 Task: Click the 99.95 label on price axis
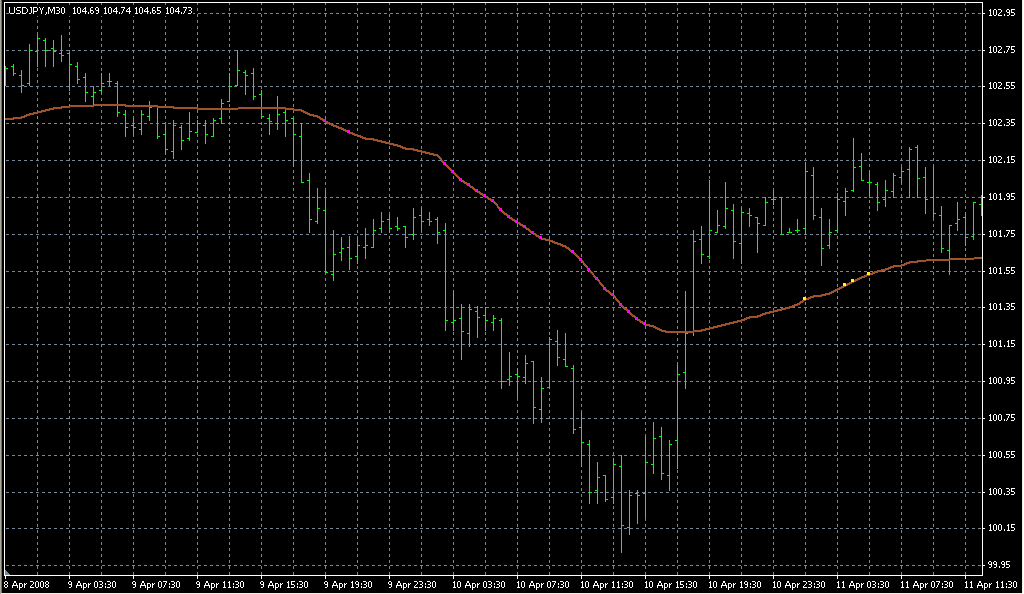[1000, 565]
